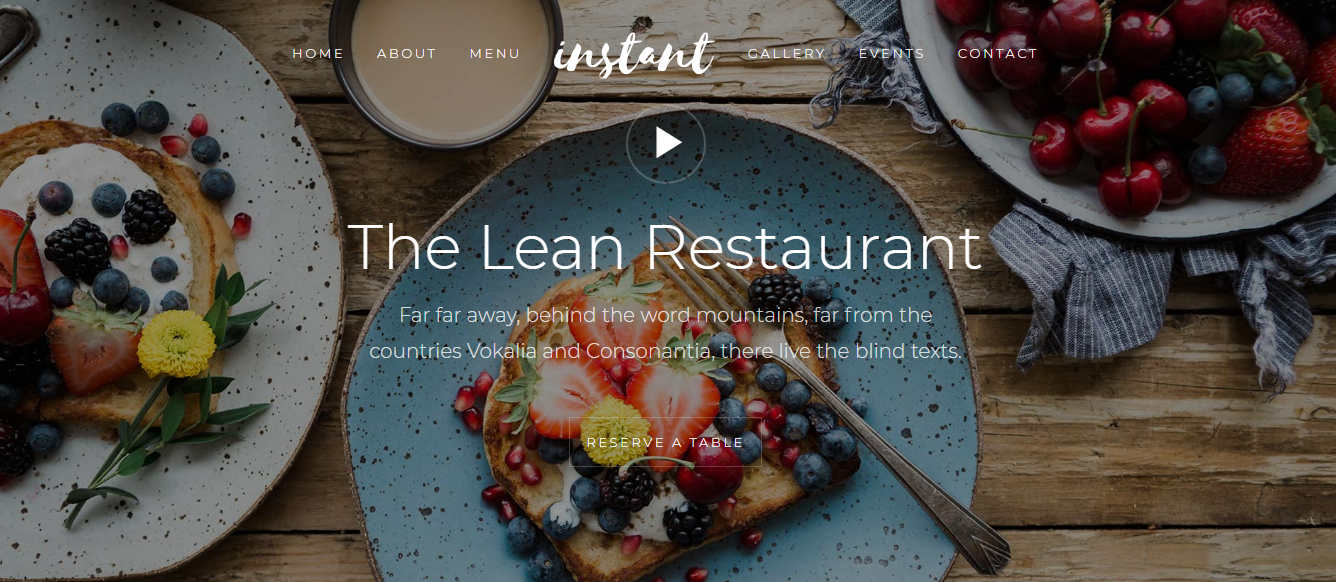Image resolution: width=1336 pixels, height=582 pixels.
Task: Click the yellow flower on white plate
Action: [176, 343]
